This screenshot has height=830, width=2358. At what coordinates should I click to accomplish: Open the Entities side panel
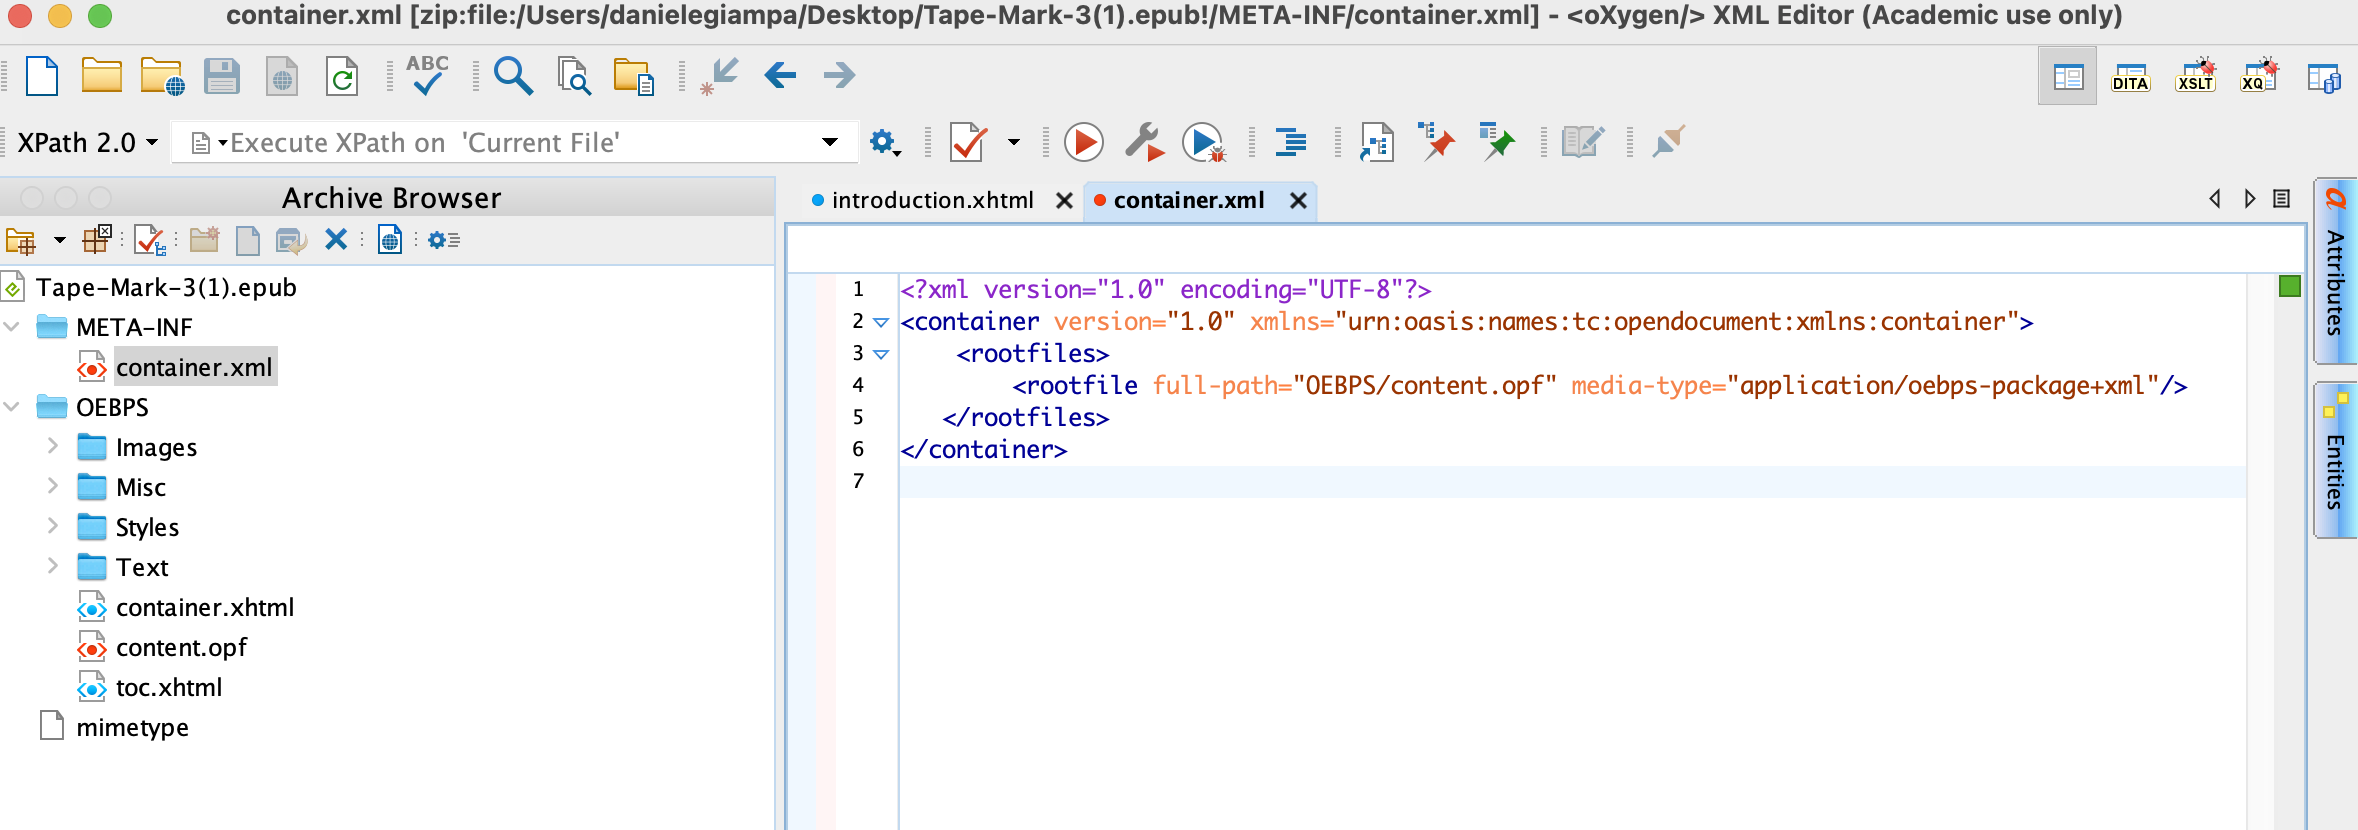(2335, 460)
